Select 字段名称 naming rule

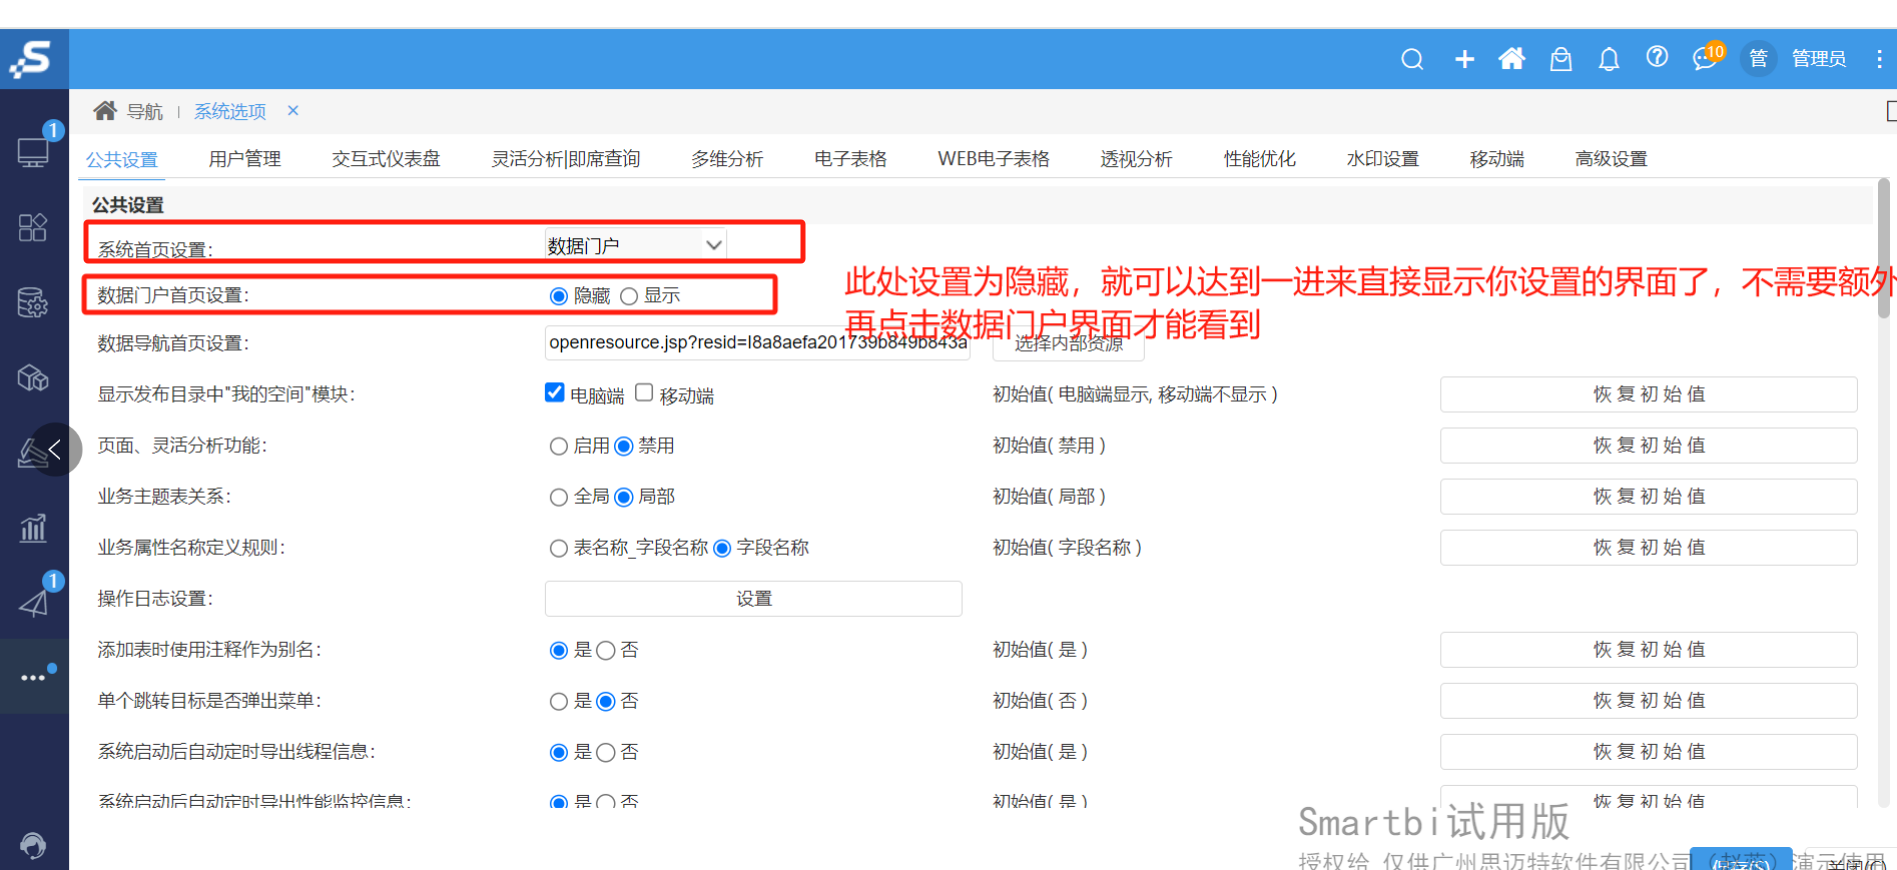pos(722,548)
